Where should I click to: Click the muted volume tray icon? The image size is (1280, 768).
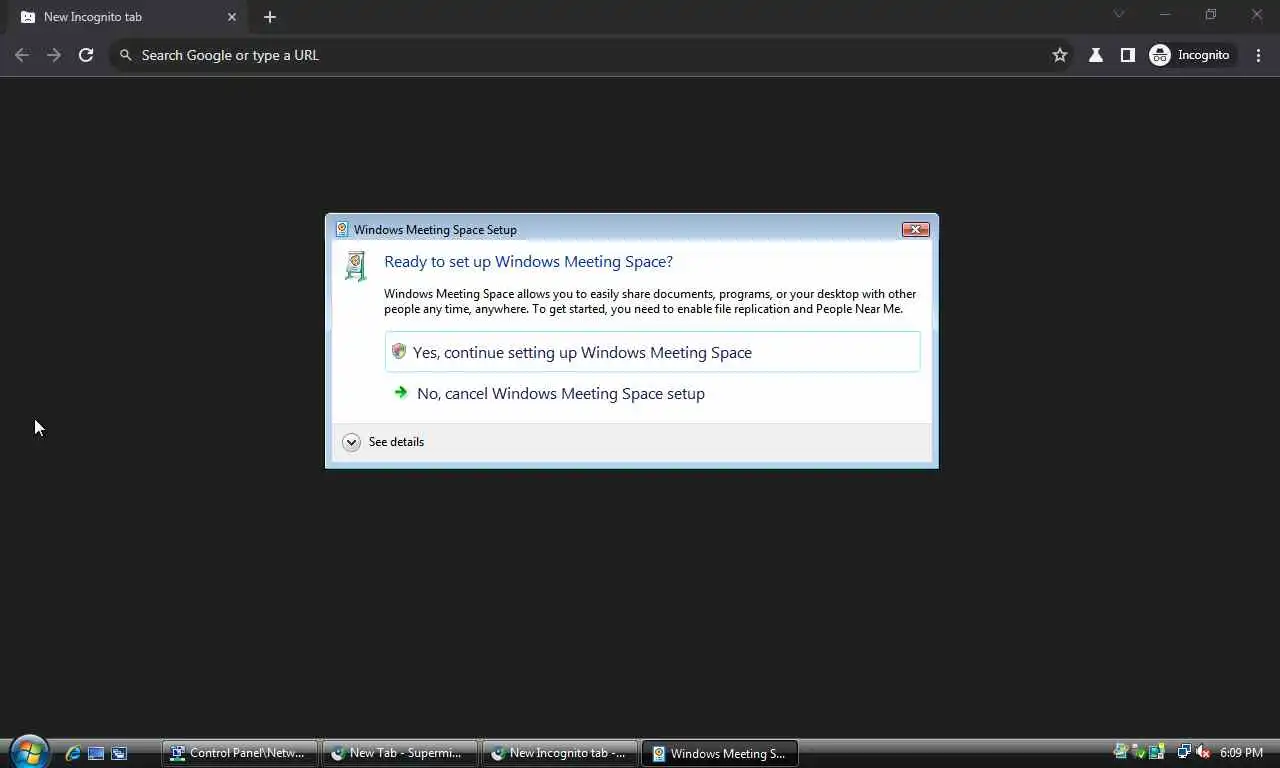click(x=1203, y=752)
